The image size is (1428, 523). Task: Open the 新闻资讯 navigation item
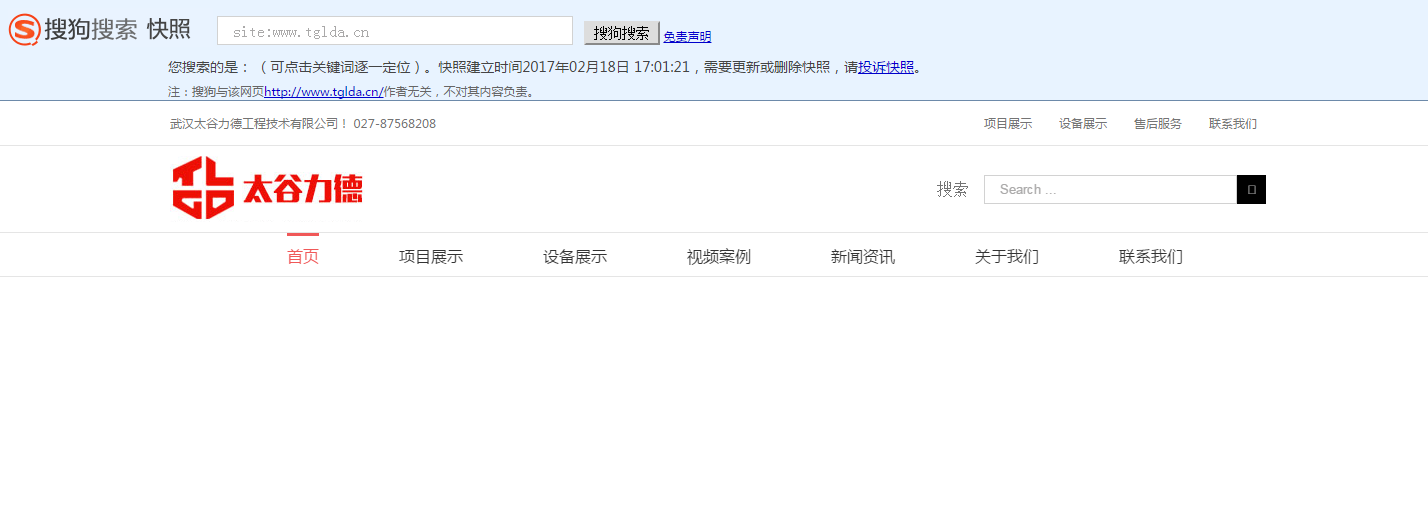(862, 257)
